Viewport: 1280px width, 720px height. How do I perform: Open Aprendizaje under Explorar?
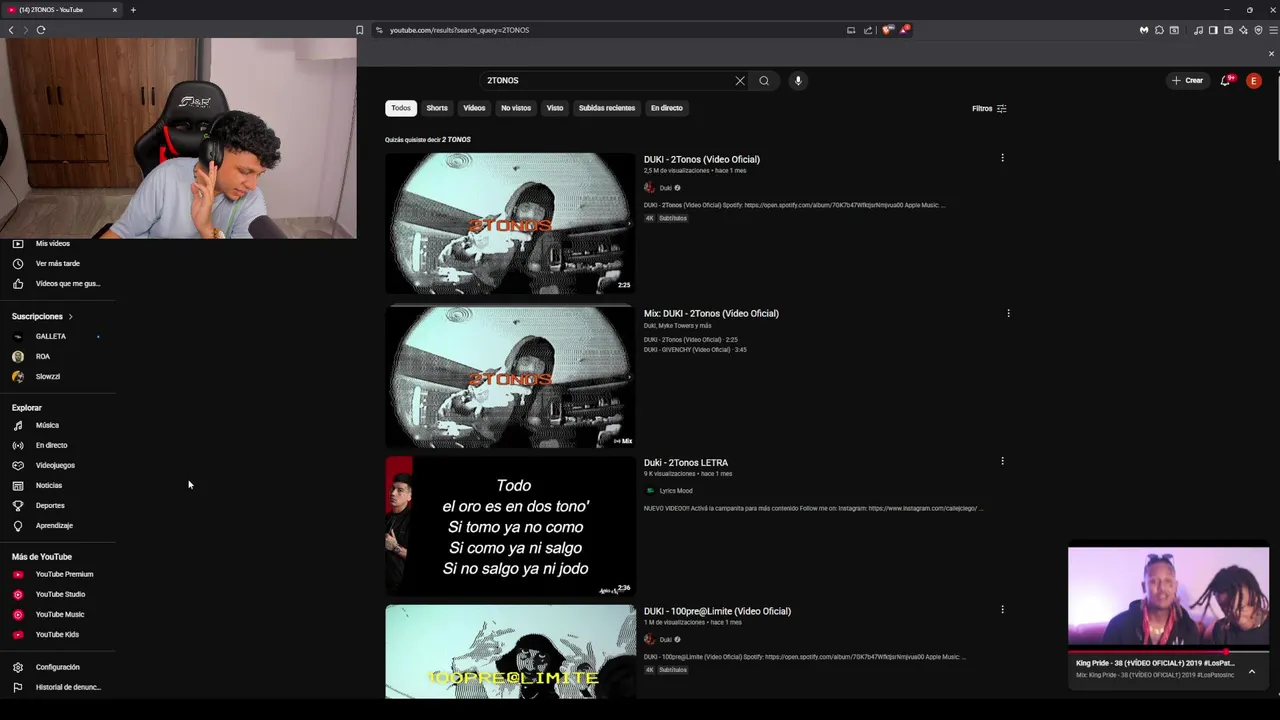click(x=54, y=526)
